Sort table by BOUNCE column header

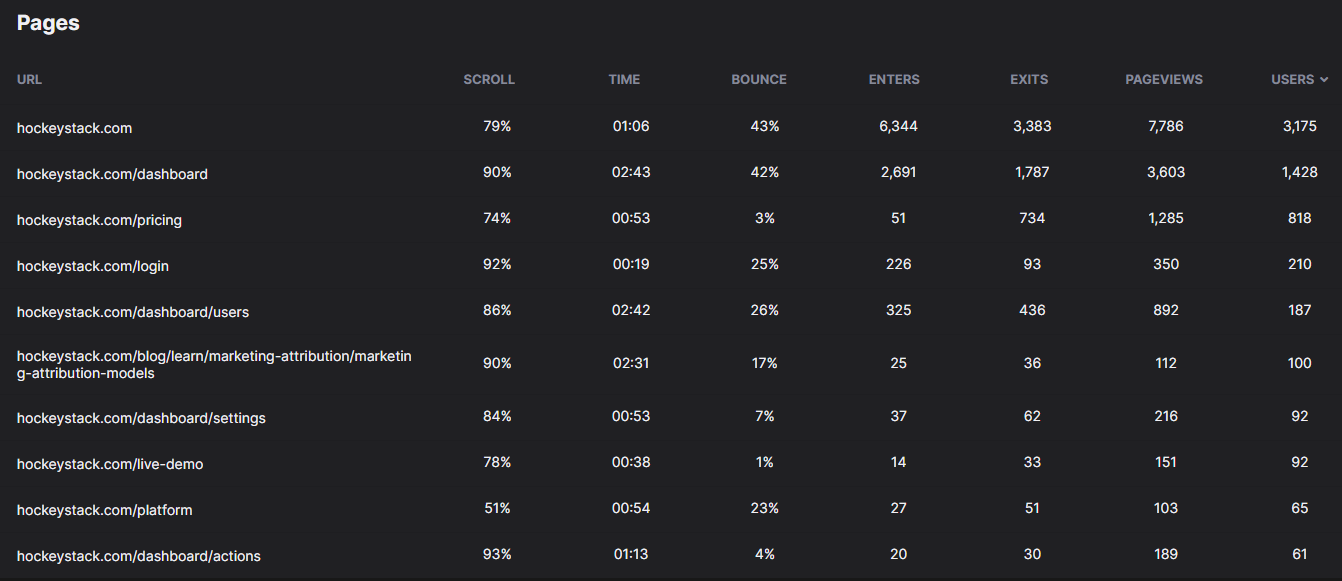(759, 79)
